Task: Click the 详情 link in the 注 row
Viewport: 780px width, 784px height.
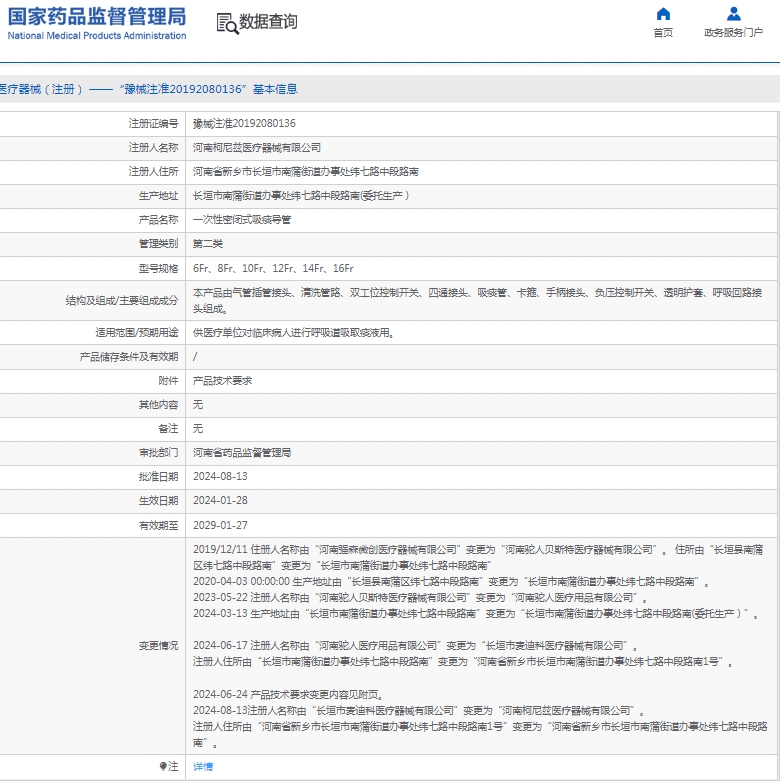Action: pyautogui.click(x=203, y=766)
